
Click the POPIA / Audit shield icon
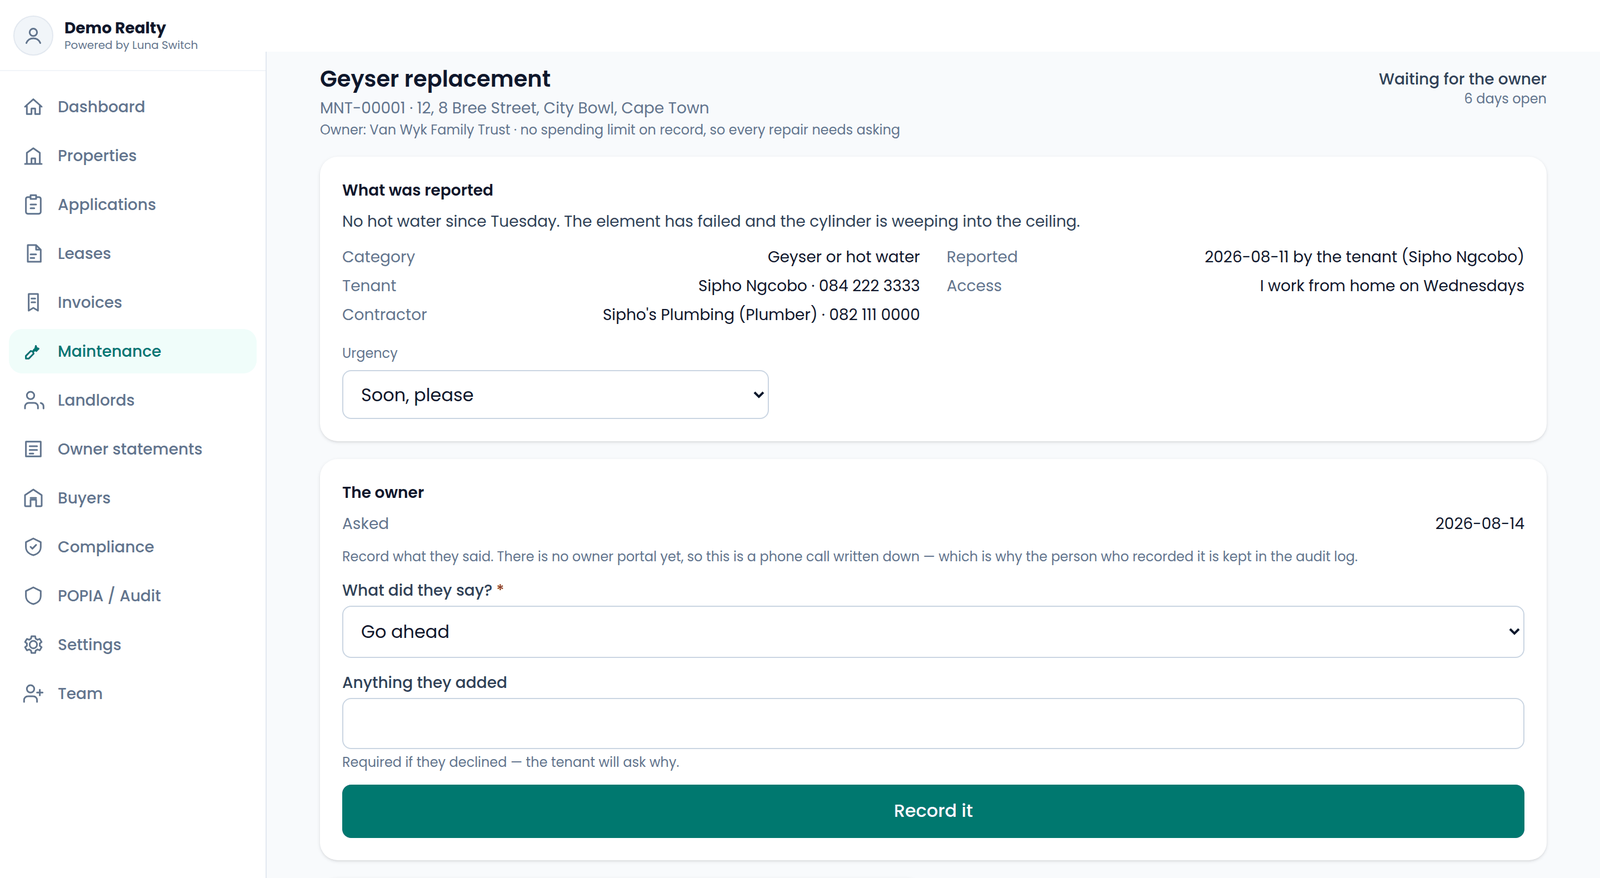pyautogui.click(x=33, y=596)
